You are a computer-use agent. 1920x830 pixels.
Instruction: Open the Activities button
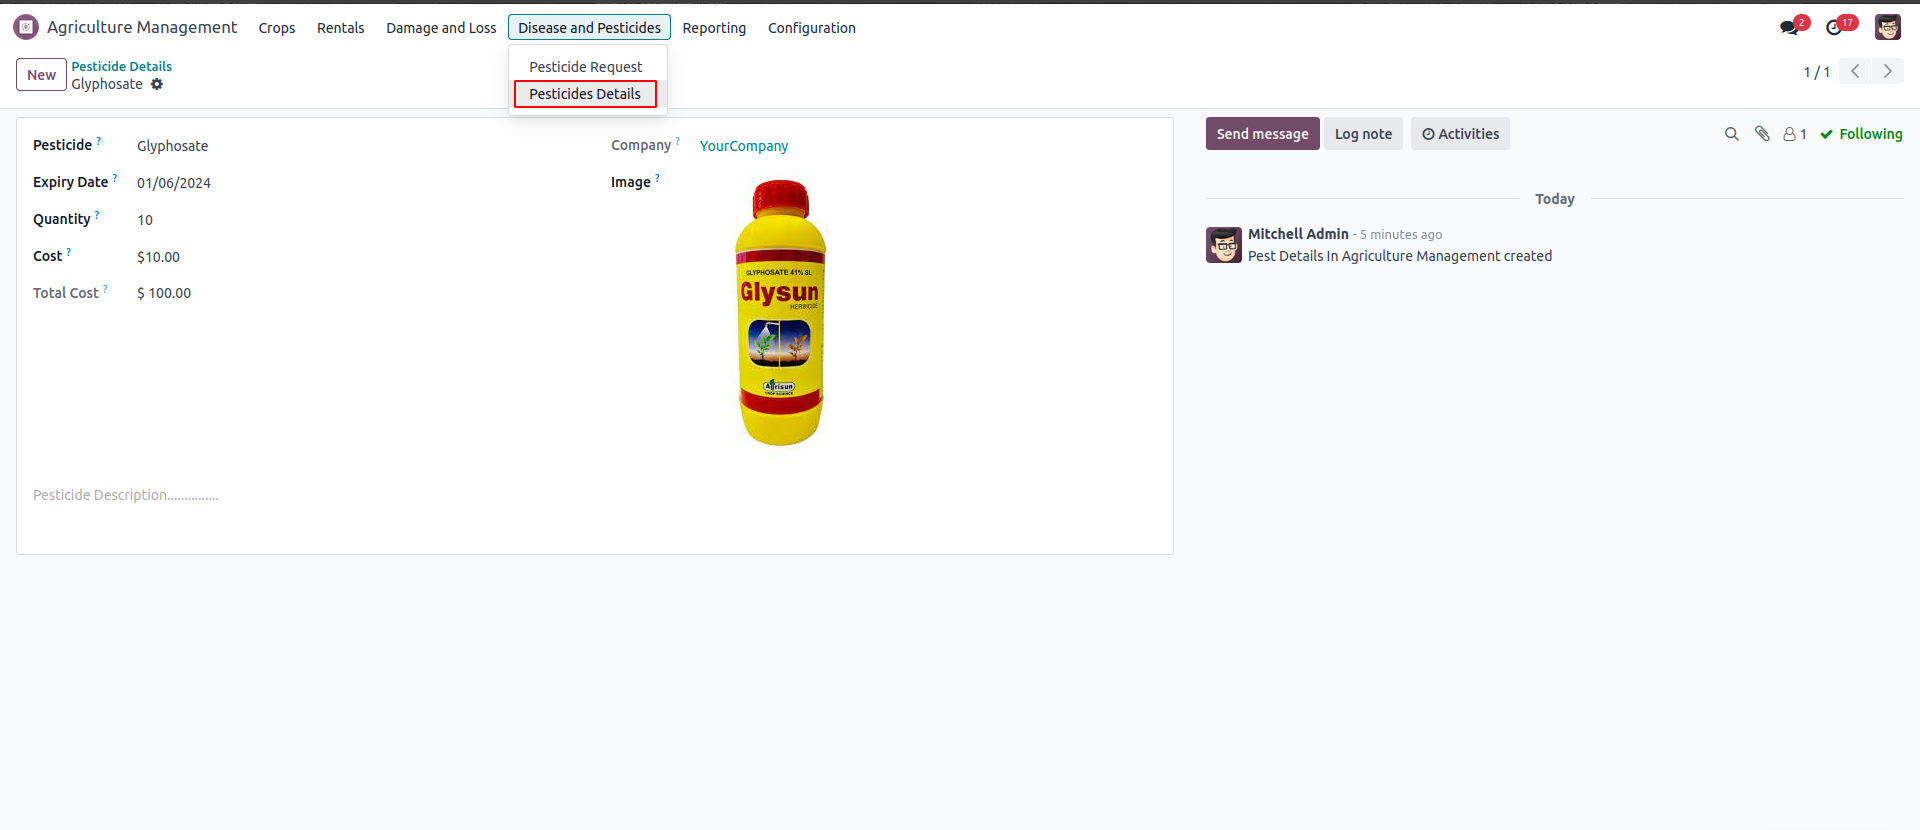pos(1460,134)
